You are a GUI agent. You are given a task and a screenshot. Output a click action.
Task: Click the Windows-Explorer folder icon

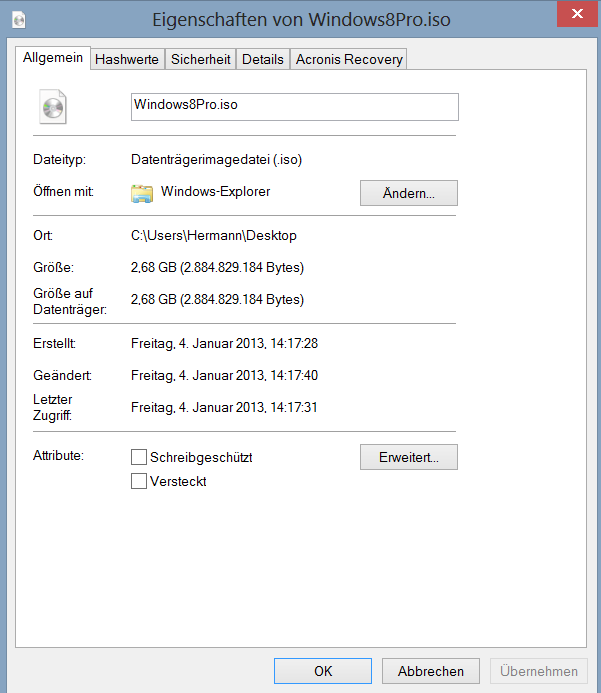click(x=142, y=193)
